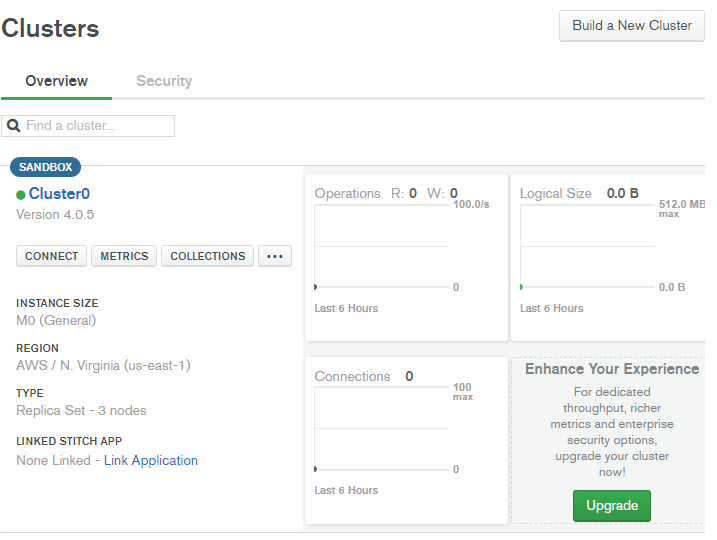Click the search magnifier icon
This screenshot has height=540, width=717.
[14, 126]
